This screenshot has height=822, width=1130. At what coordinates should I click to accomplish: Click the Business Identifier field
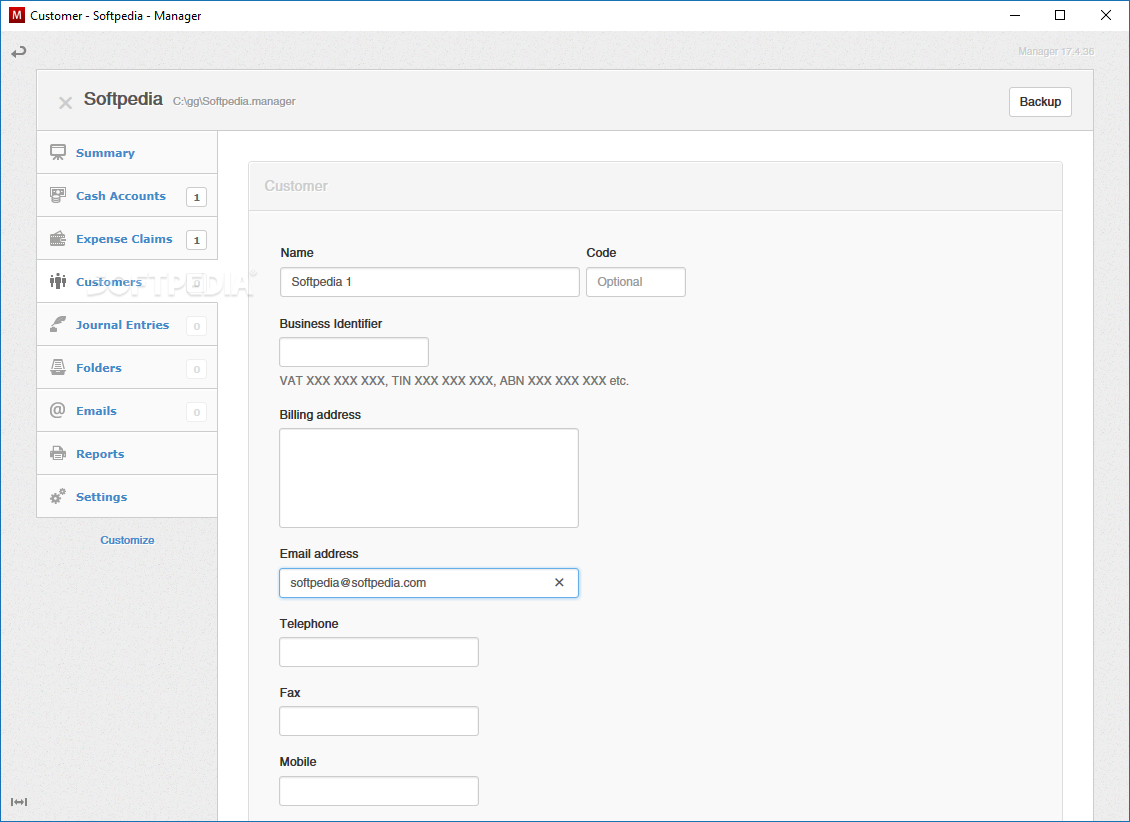coord(354,352)
